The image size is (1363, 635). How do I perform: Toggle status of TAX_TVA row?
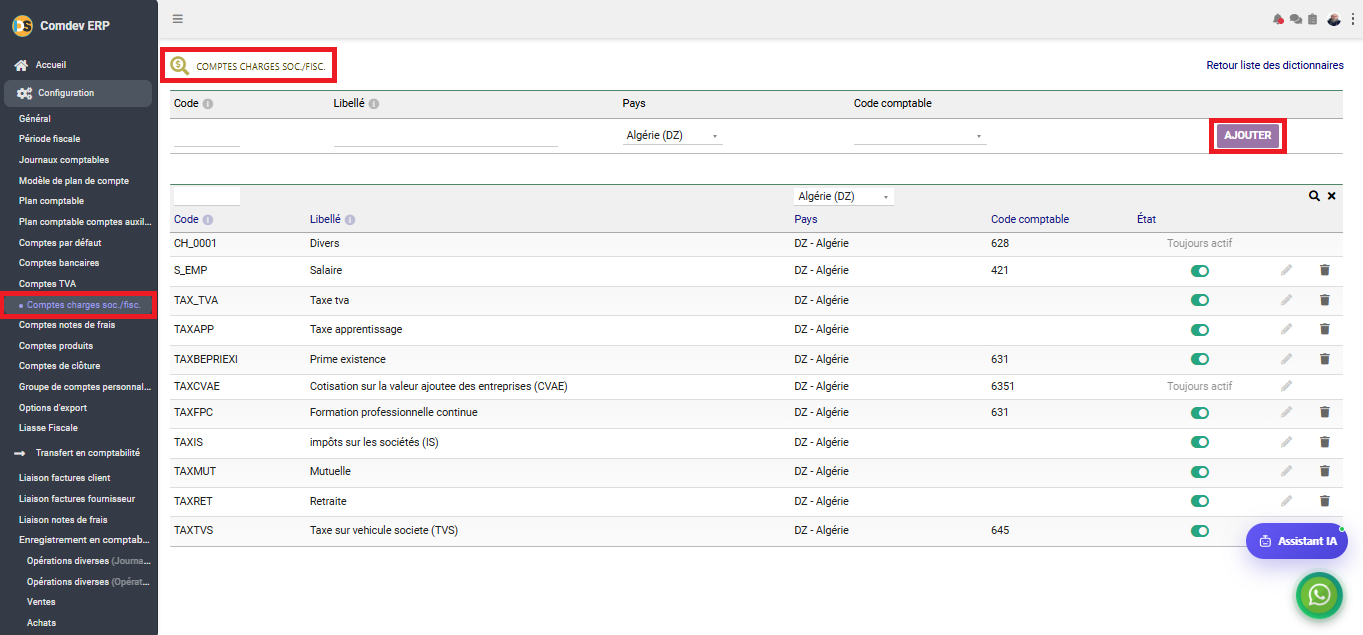click(1200, 300)
